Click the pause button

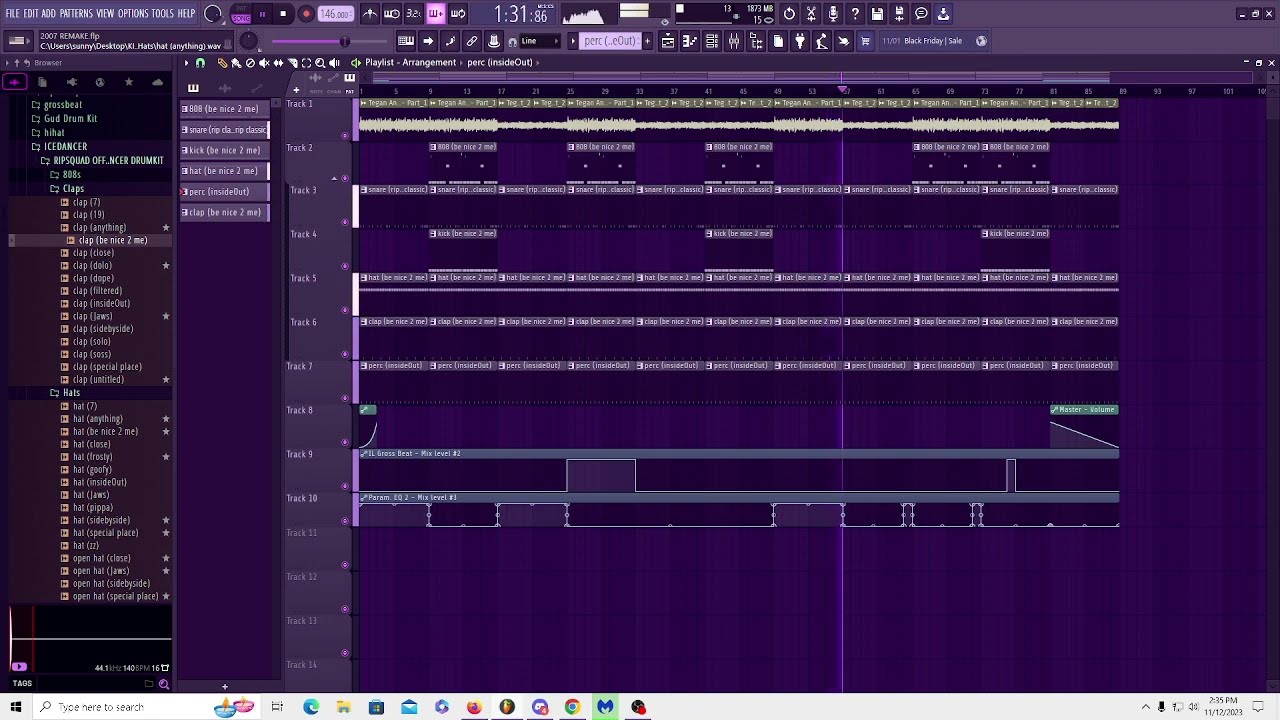(262, 14)
